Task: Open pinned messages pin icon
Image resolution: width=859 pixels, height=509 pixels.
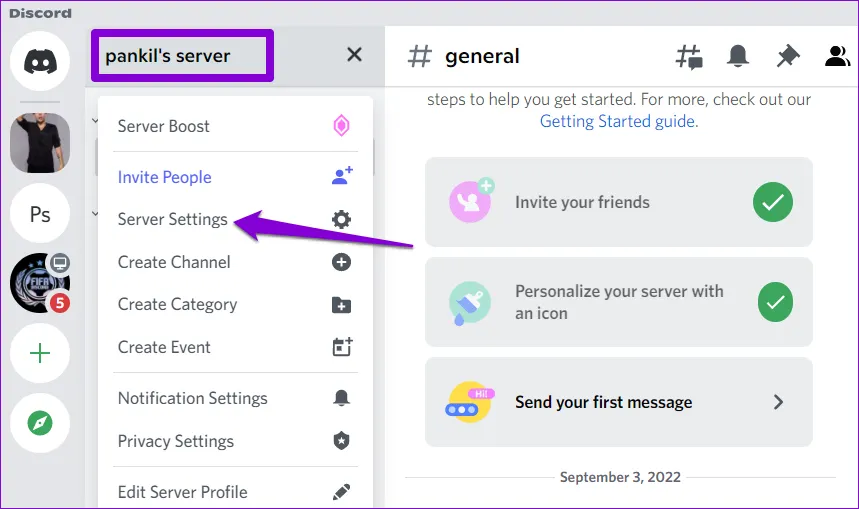Action: pyautogui.click(x=788, y=56)
